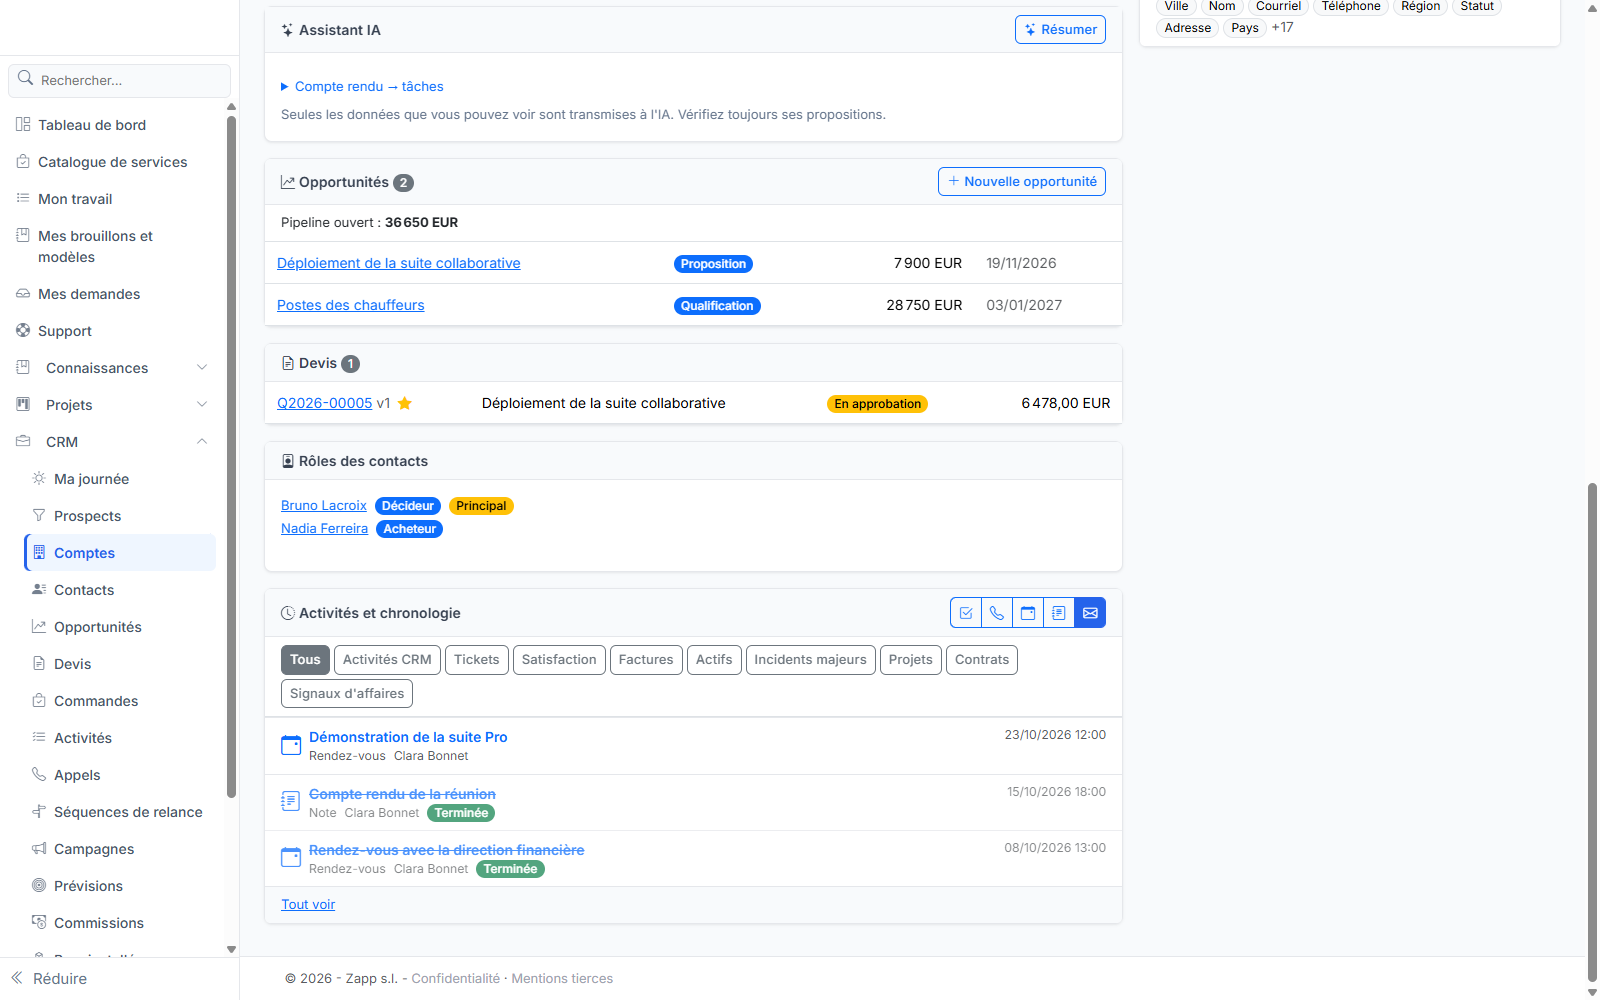Image resolution: width=1600 pixels, height=1000 pixels.
Task: Open Contacts via its people icon
Action: coord(39,590)
